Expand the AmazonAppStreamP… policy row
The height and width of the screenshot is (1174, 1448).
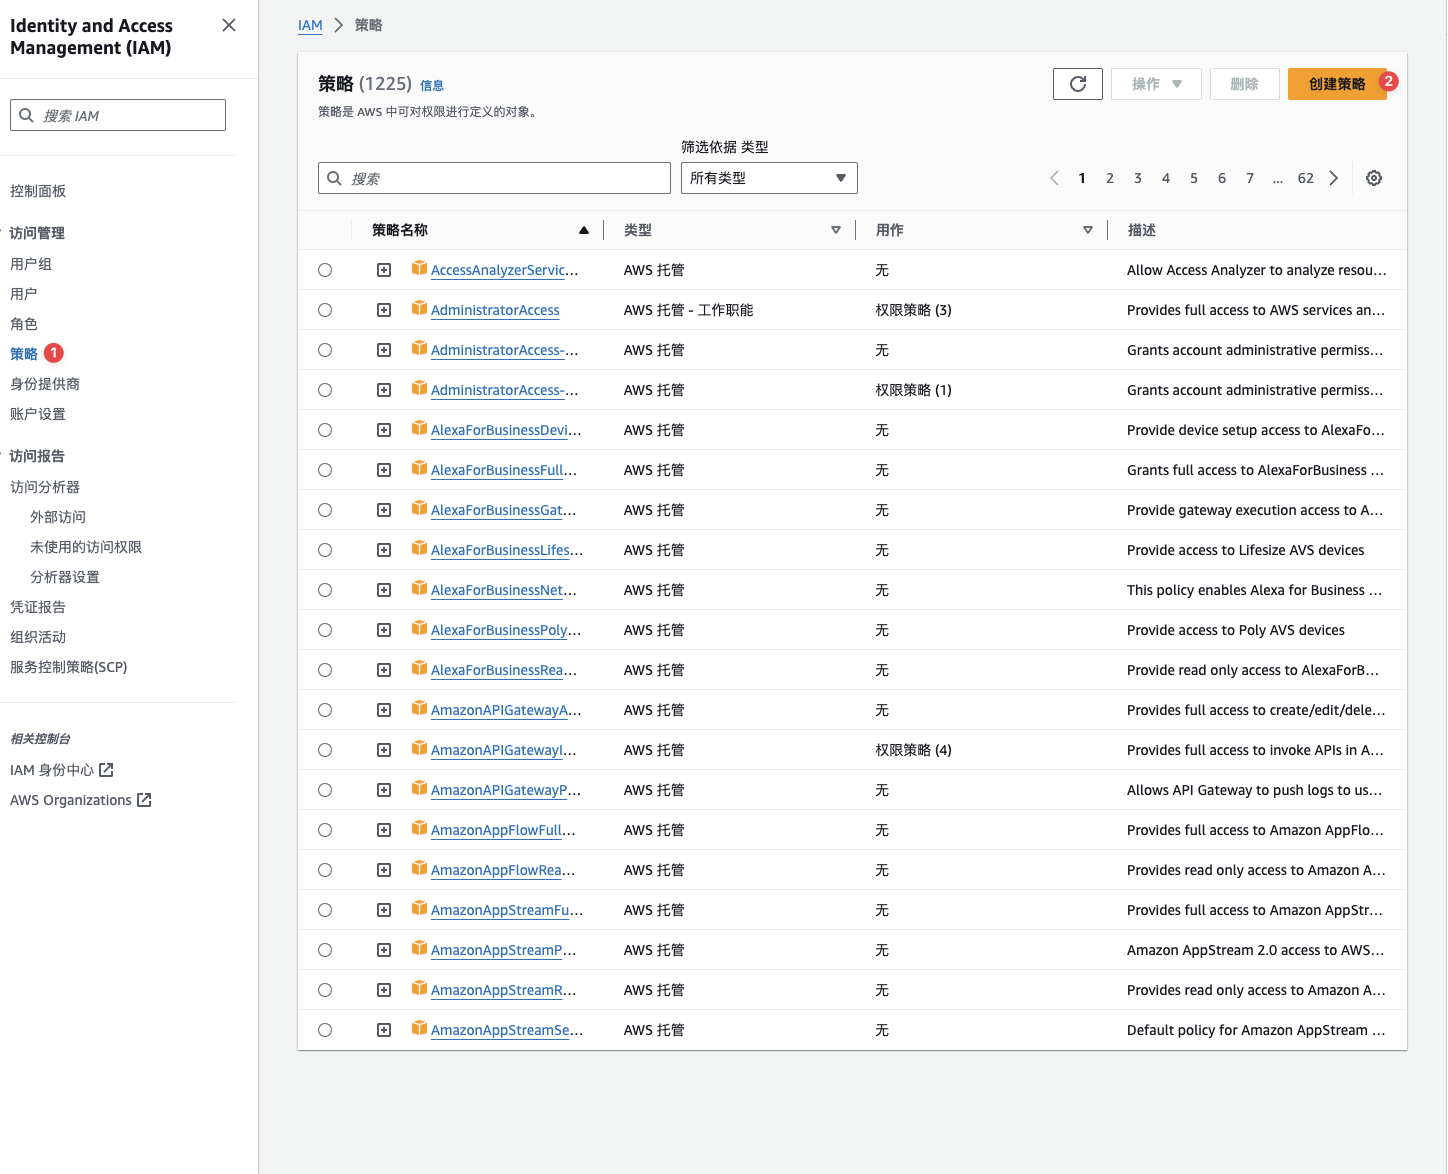click(x=384, y=950)
